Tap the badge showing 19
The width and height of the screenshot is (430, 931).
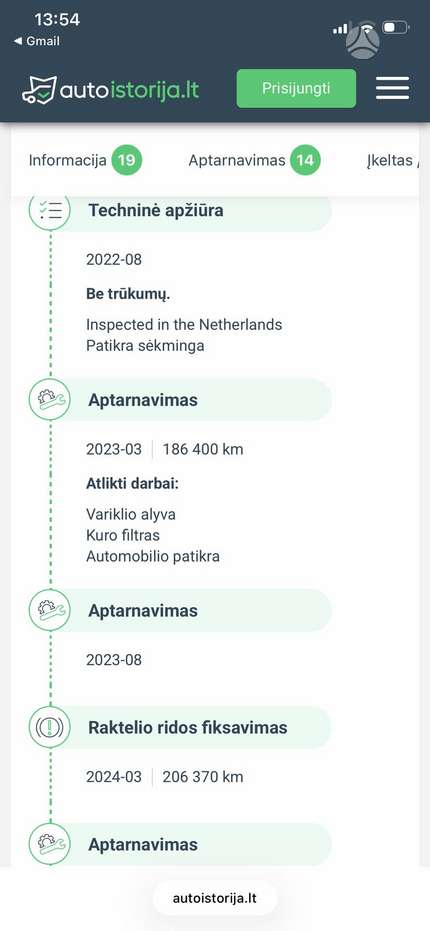coord(127,160)
